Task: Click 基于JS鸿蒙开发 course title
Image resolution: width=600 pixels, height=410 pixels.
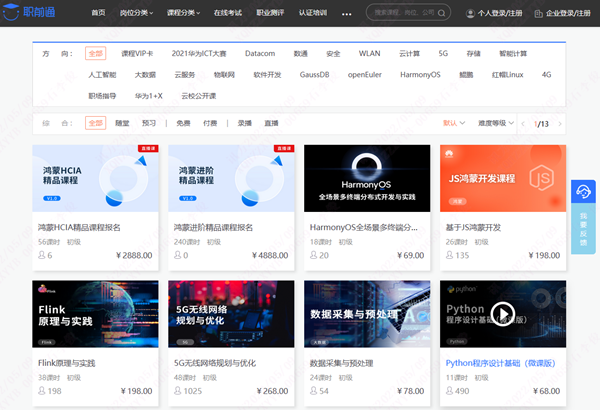Action: [x=473, y=227]
